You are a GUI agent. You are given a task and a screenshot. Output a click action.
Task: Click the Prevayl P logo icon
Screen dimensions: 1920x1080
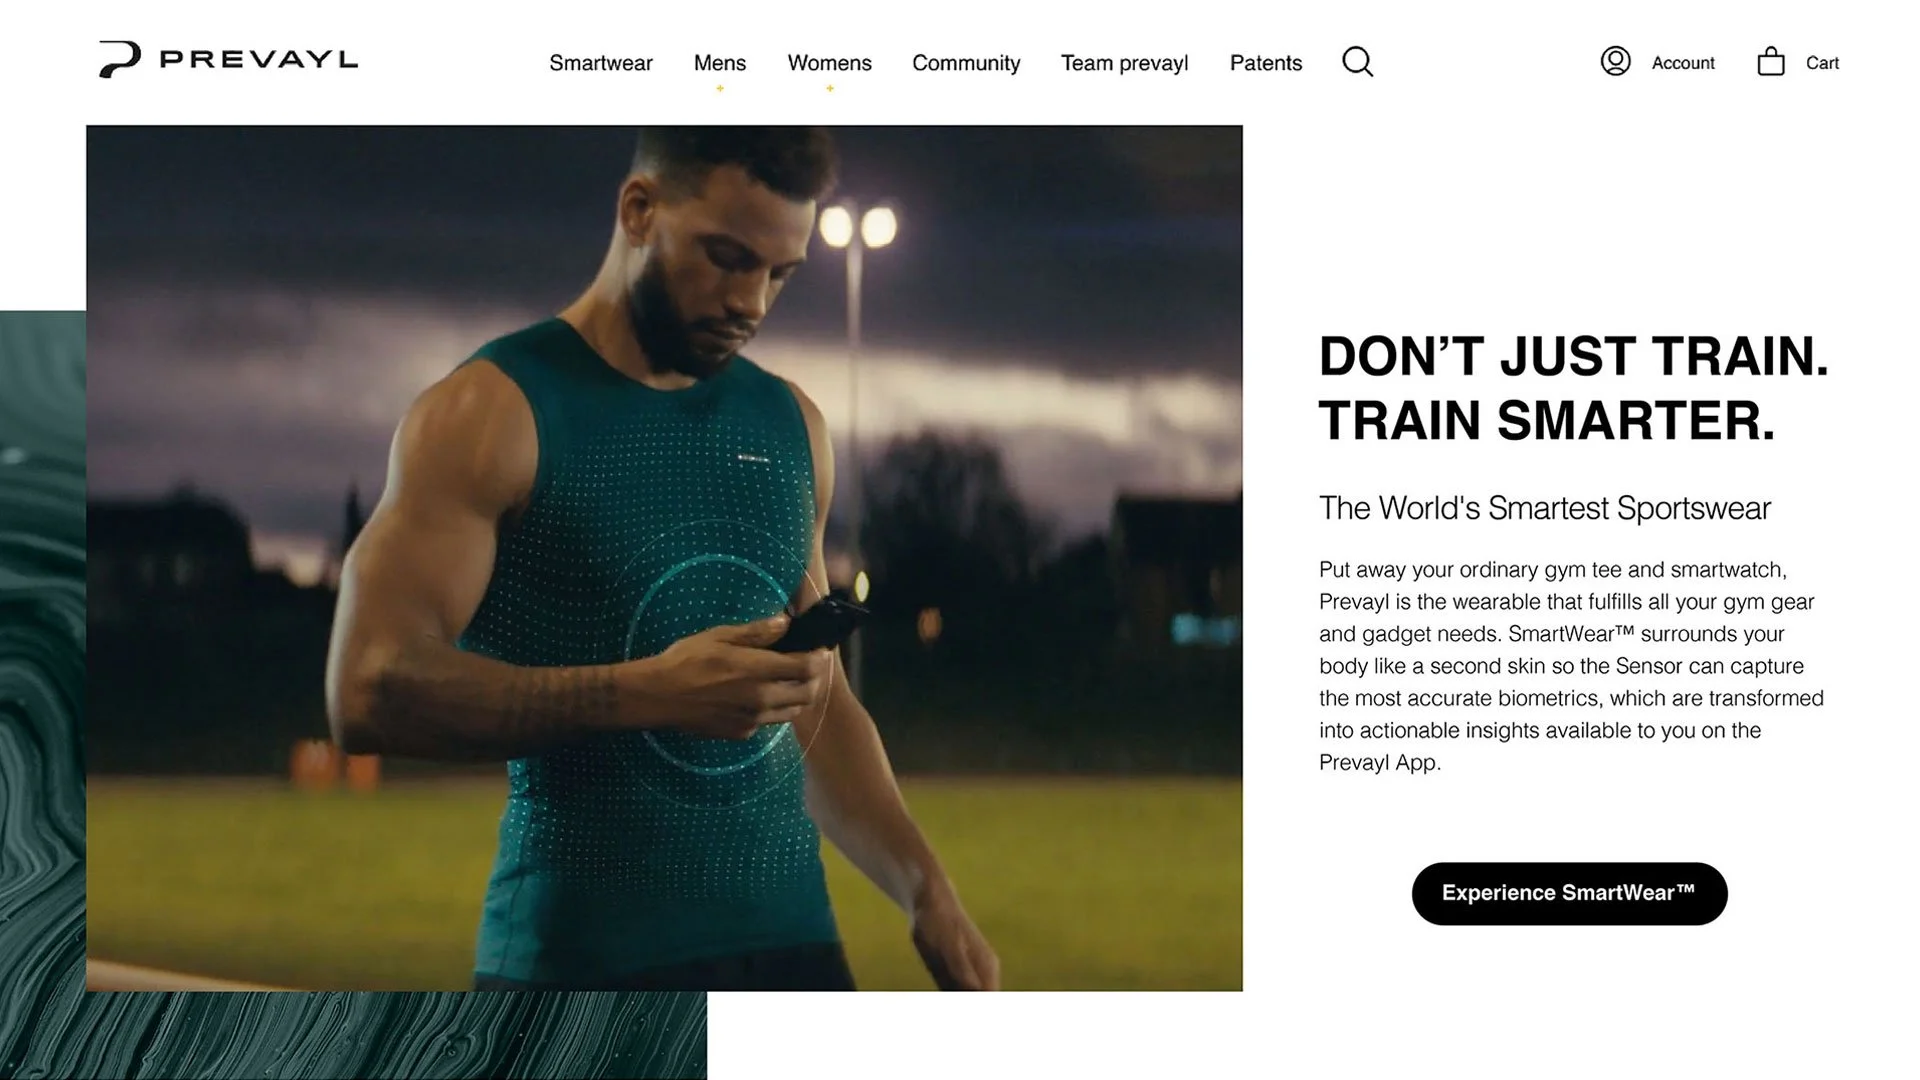pyautogui.click(x=119, y=59)
